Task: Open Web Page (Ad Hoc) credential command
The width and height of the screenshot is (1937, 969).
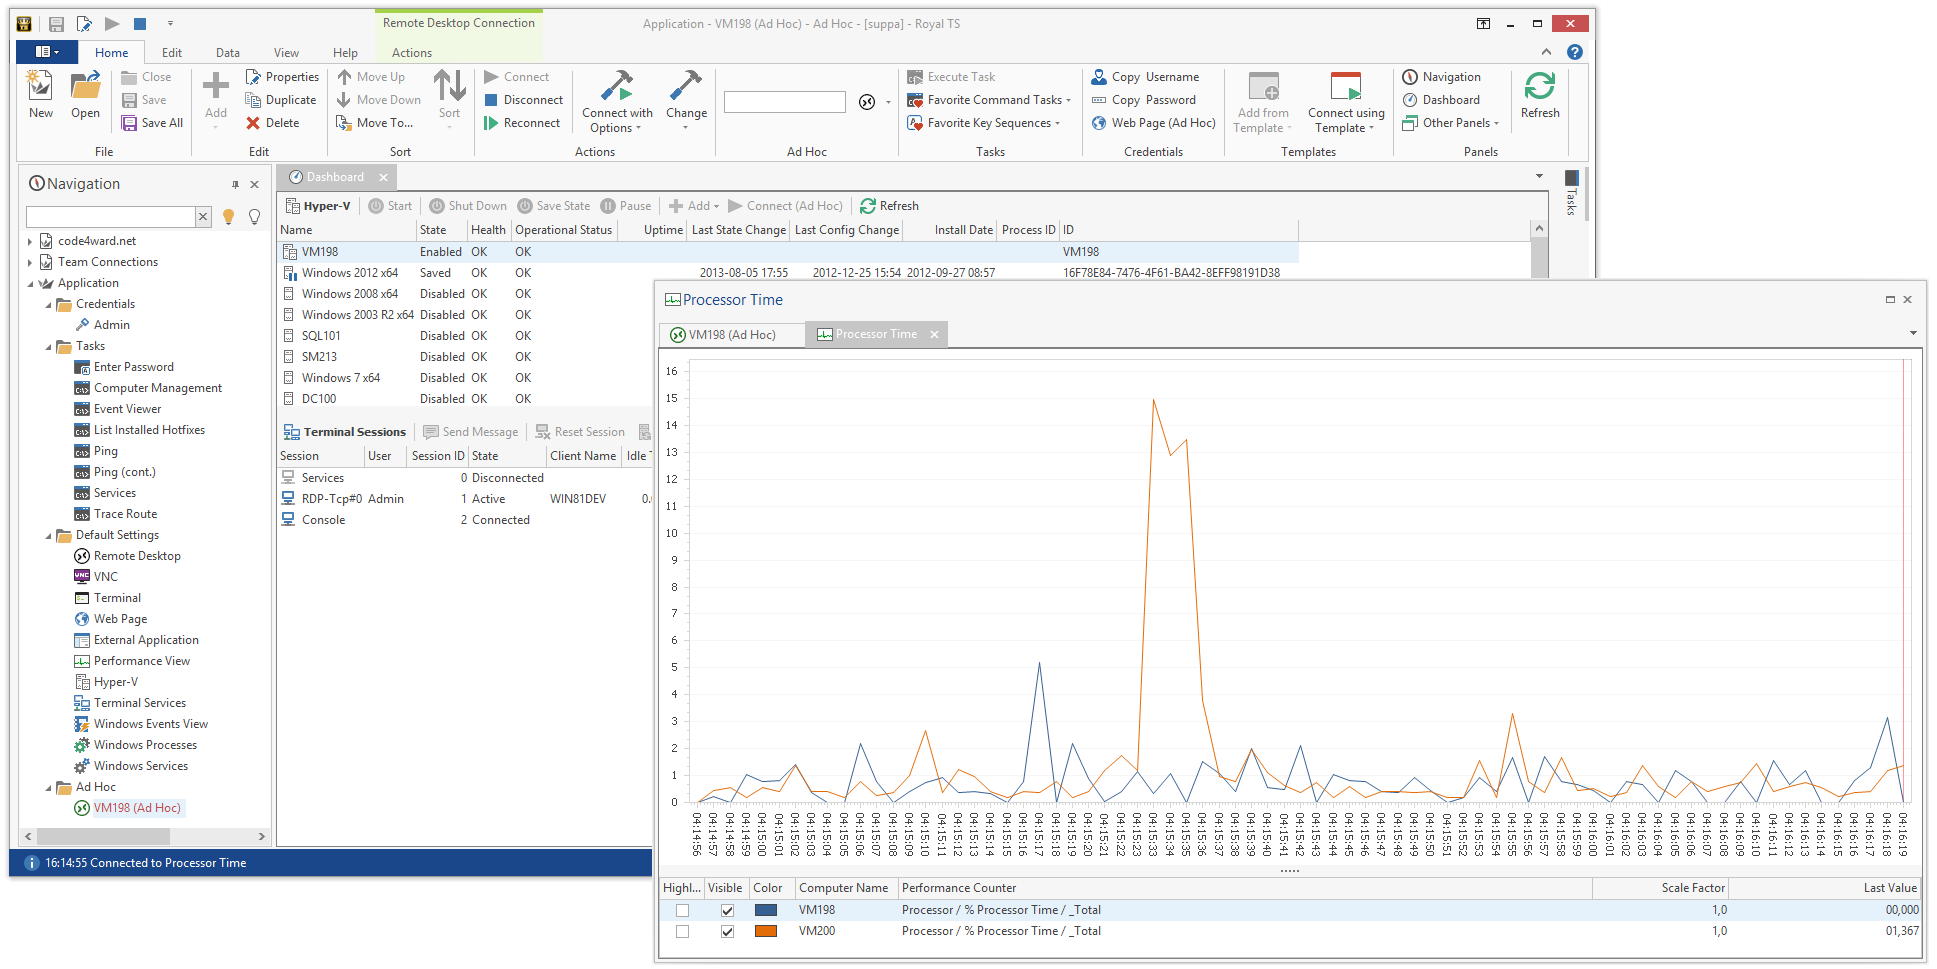Action: 1153,123
